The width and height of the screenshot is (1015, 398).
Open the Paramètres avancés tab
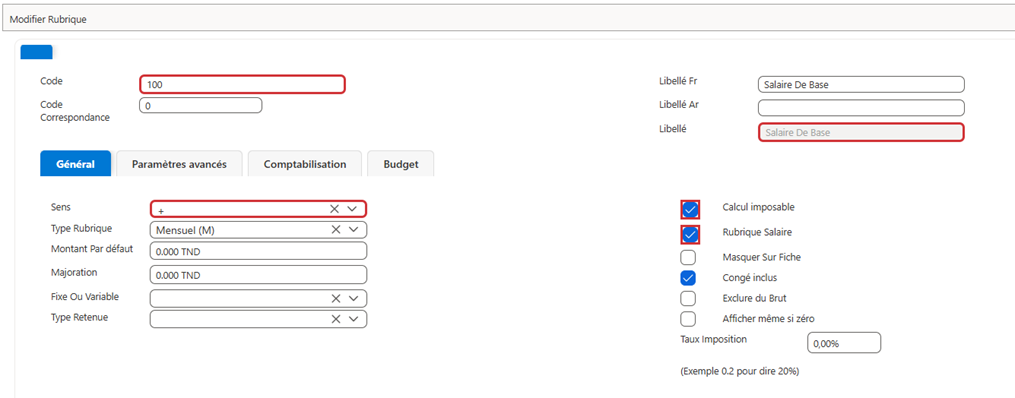pyautogui.click(x=179, y=164)
